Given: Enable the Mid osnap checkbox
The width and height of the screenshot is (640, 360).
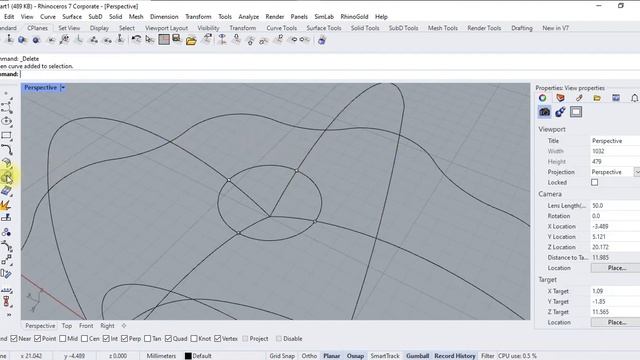Looking at the screenshot, I should coord(62,339).
